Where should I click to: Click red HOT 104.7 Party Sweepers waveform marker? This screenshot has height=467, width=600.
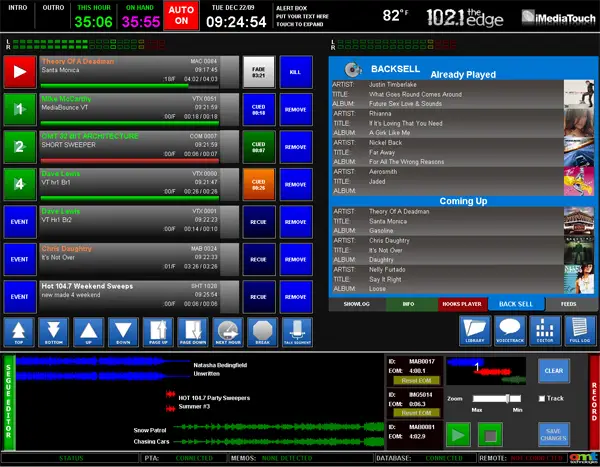170,401
